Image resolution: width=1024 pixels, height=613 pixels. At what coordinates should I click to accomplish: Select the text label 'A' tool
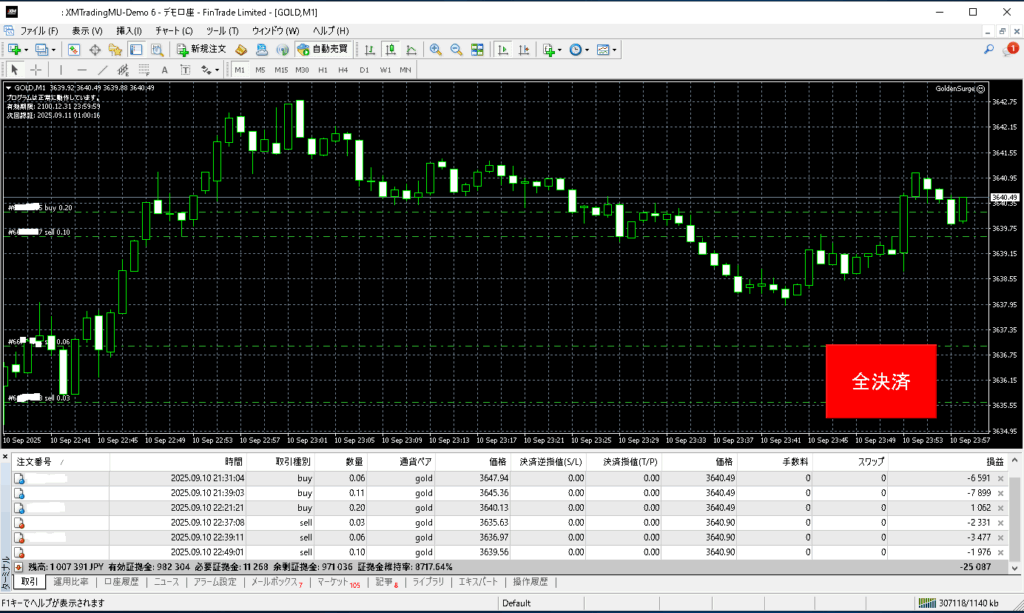point(164,70)
